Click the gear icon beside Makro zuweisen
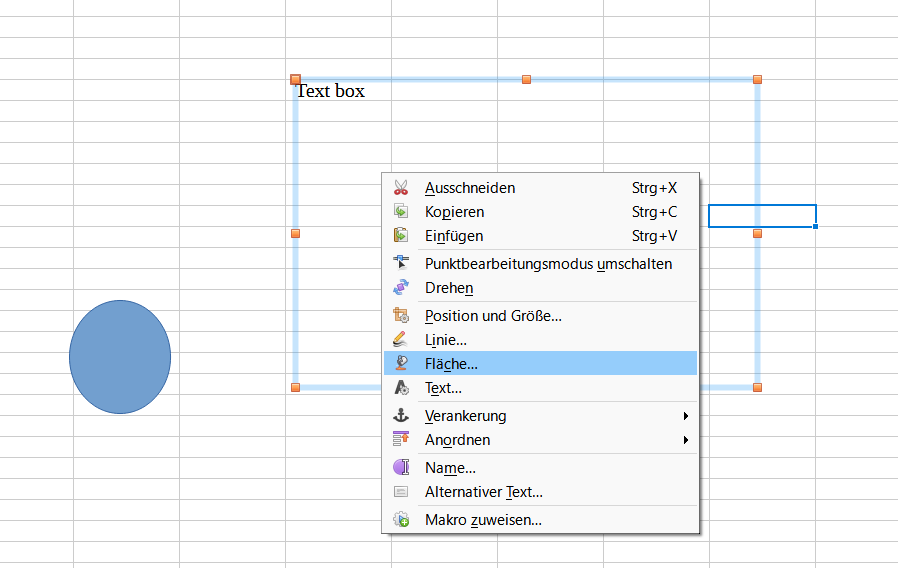Image resolution: width=898 pixels, height=568 pixels. pyautogui.click(x=401, y=519)
